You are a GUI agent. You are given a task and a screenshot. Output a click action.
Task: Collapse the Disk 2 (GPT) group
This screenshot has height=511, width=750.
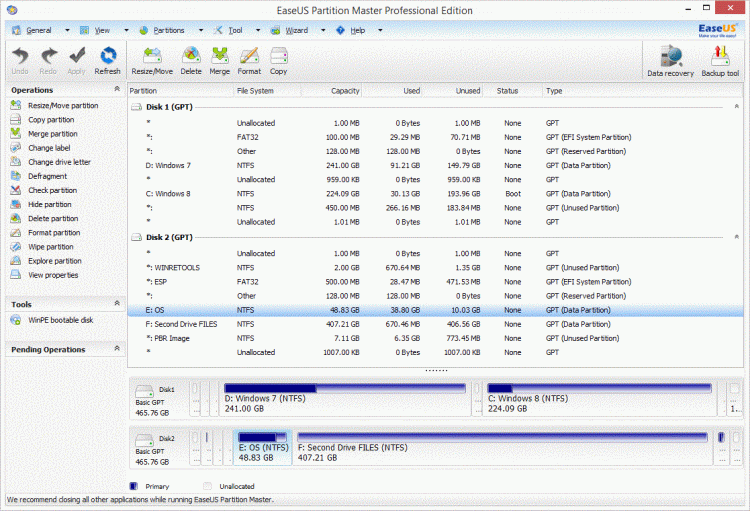[x=737, y=237]
